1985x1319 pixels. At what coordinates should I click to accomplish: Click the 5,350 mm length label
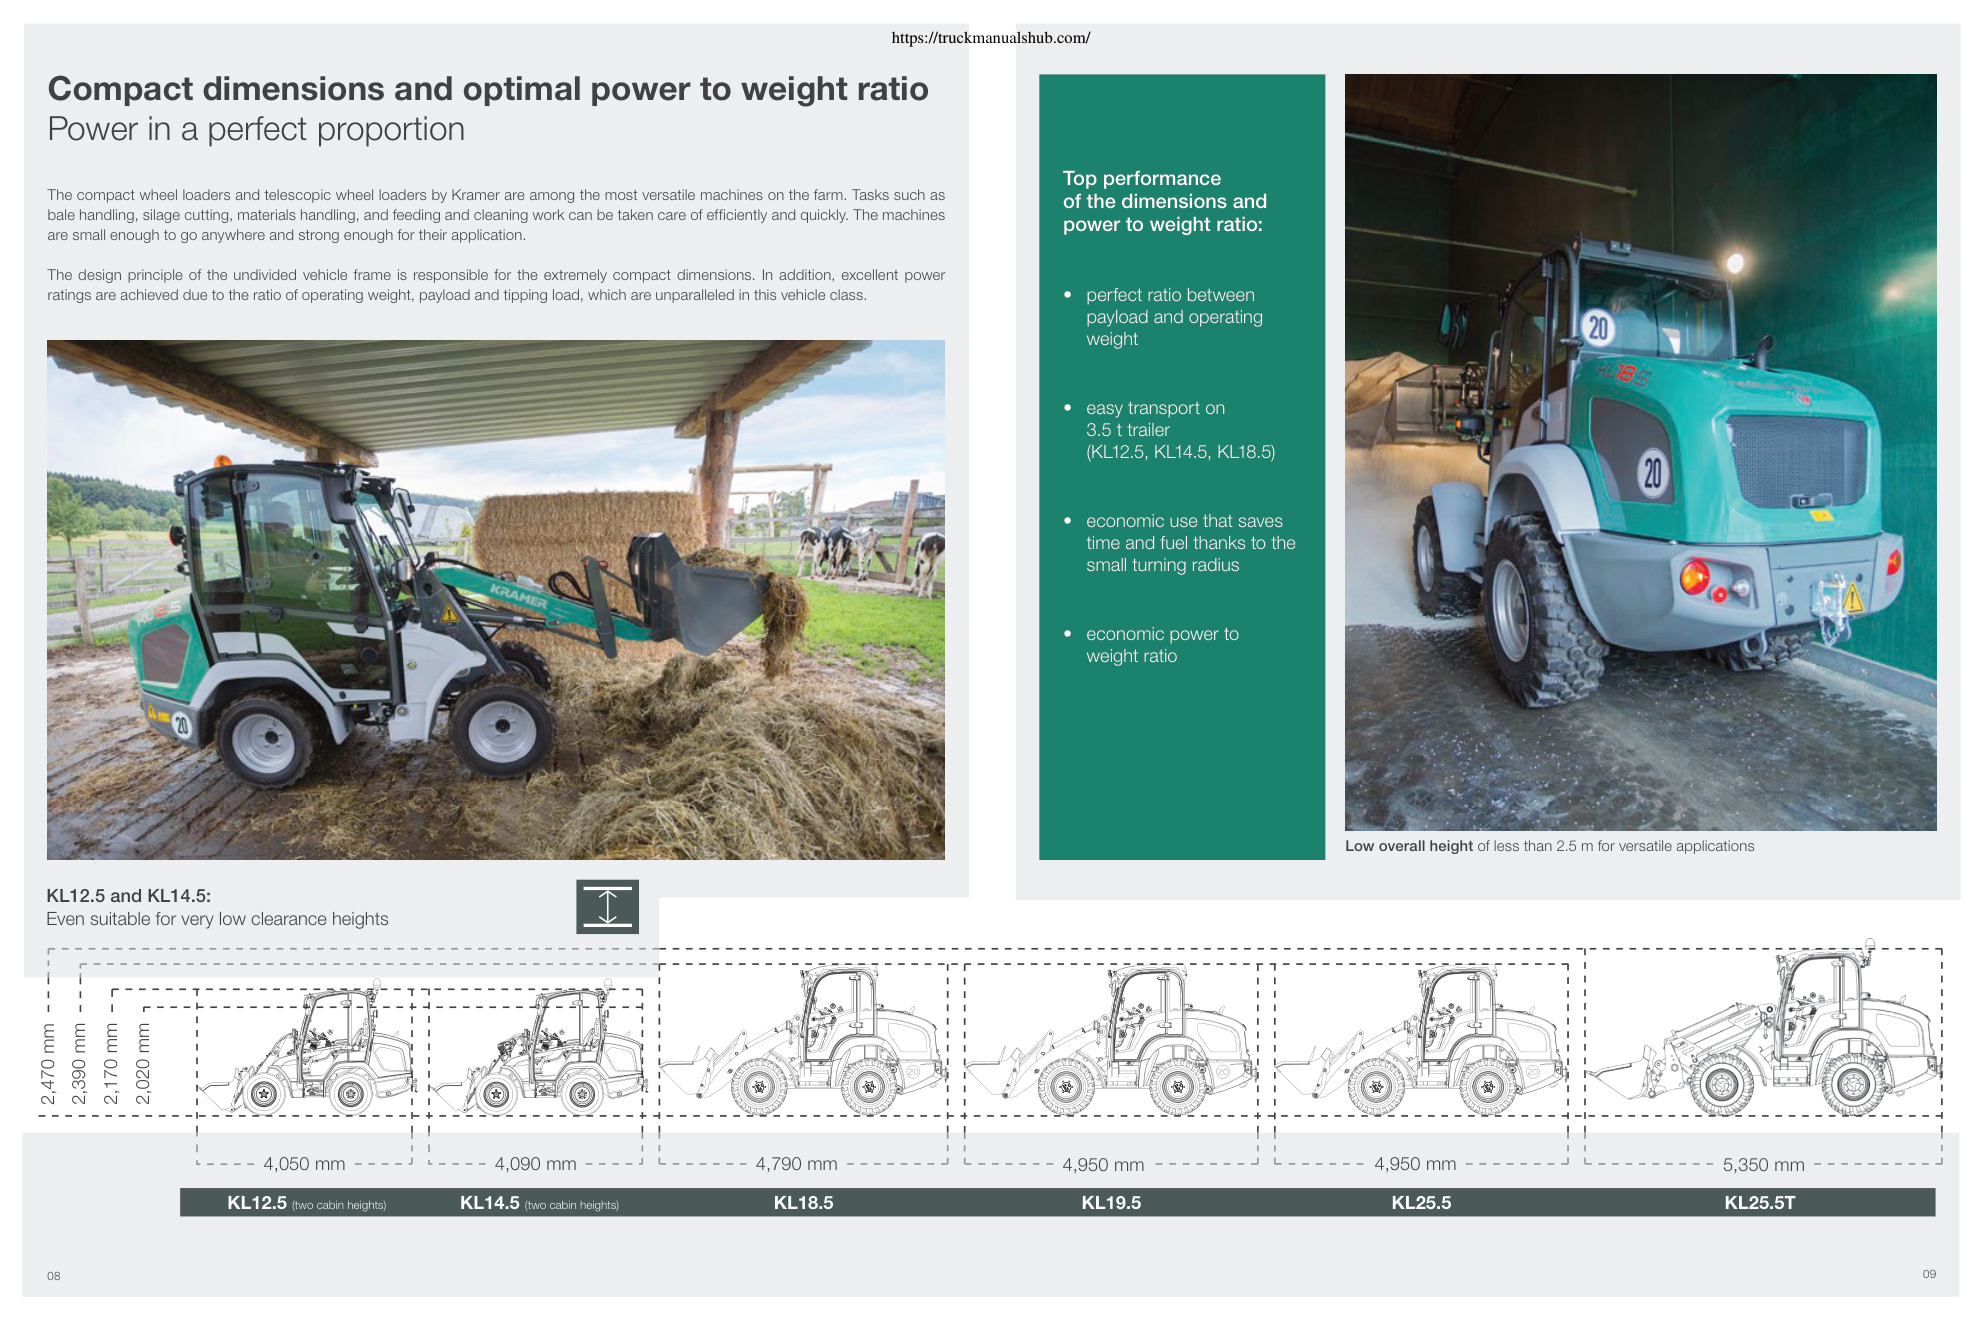[x=1764, y=1165]
